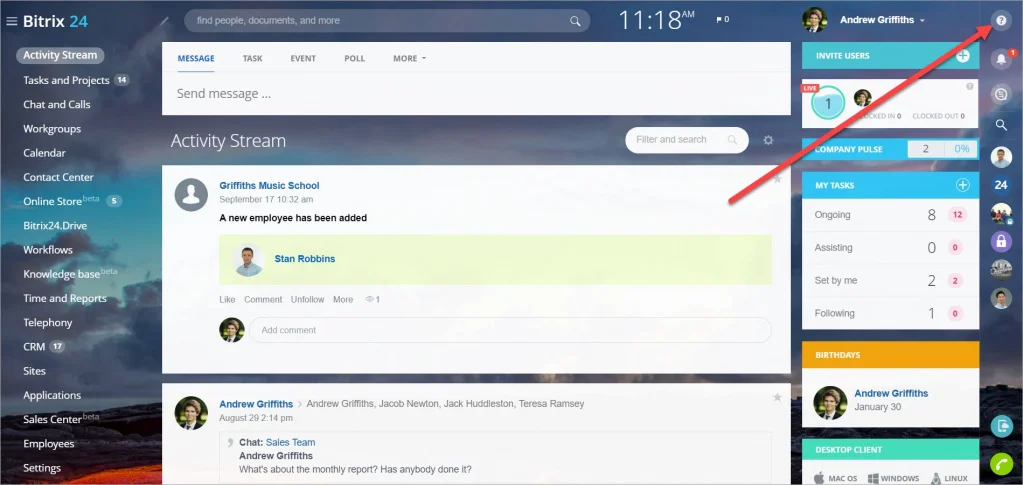Screen dimensions: 1023x485
Task: Click the Mac OS apple icon
Action: click(819, 478)
